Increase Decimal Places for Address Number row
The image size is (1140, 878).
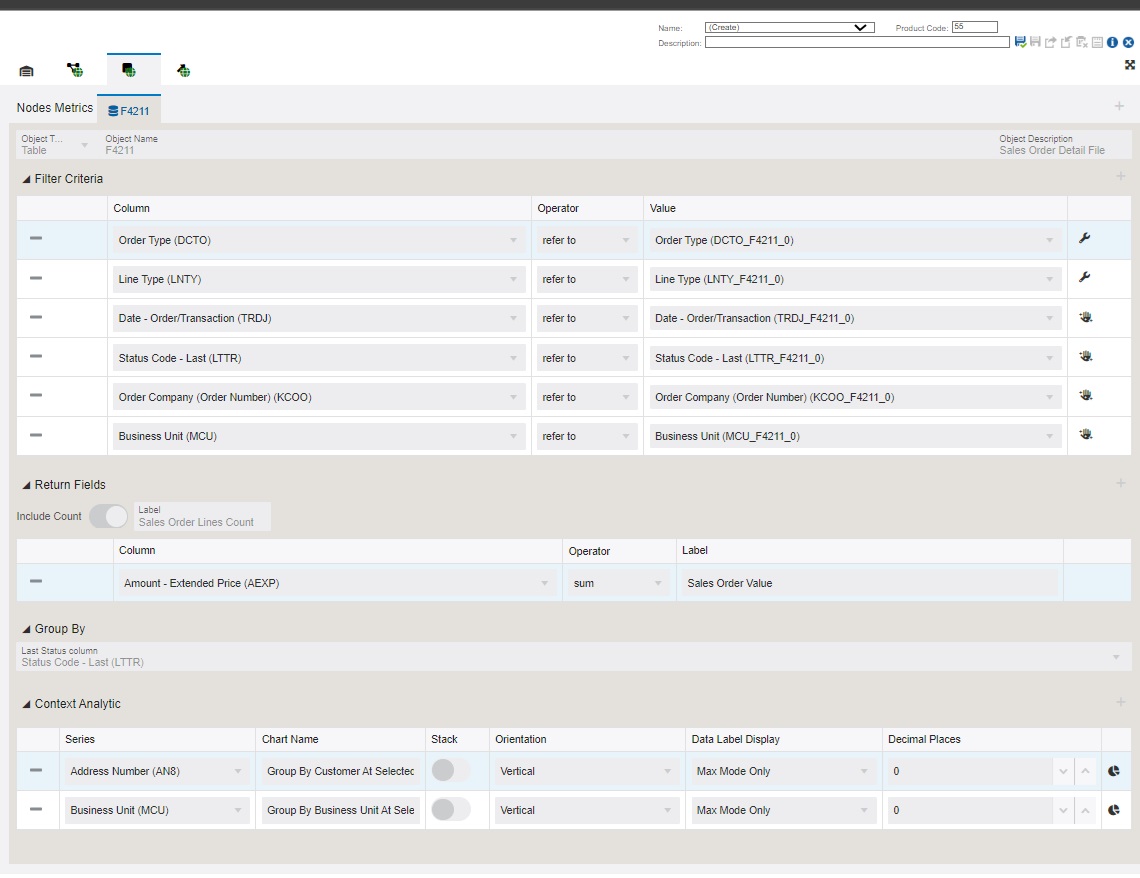coord(1085,771)
